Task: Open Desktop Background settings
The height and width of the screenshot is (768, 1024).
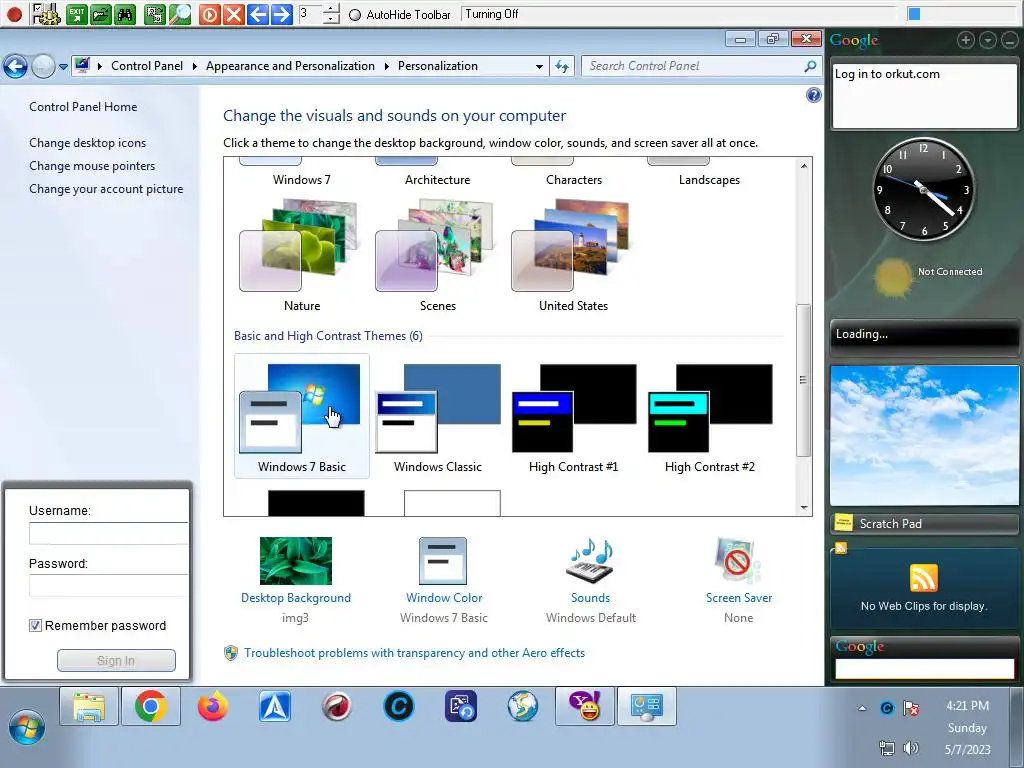Action: [x=296, y=581]
